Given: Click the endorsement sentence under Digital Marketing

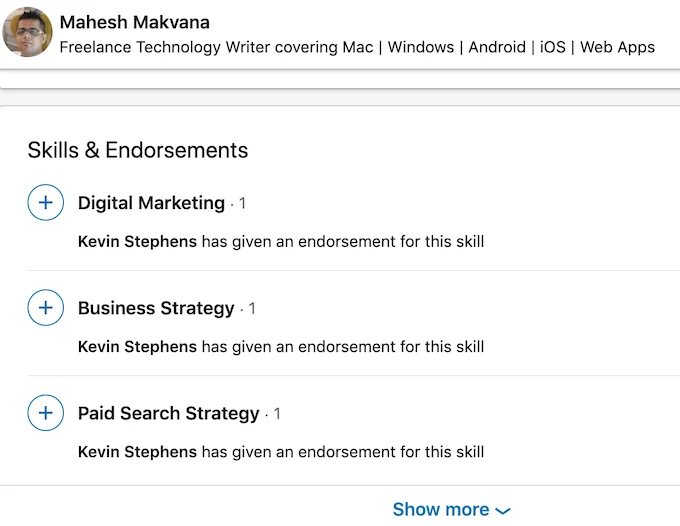Looking at the screenshot, I should pyautogui.click(x=343, y=241).
